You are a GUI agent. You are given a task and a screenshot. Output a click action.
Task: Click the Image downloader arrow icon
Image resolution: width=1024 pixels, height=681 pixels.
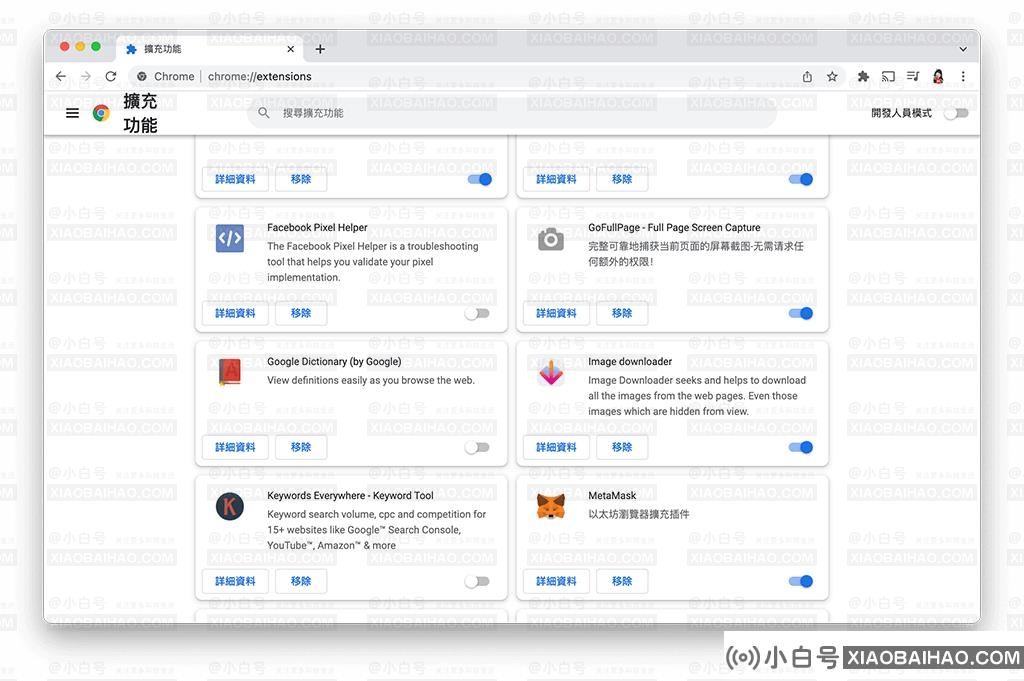(x=551, y=372)
